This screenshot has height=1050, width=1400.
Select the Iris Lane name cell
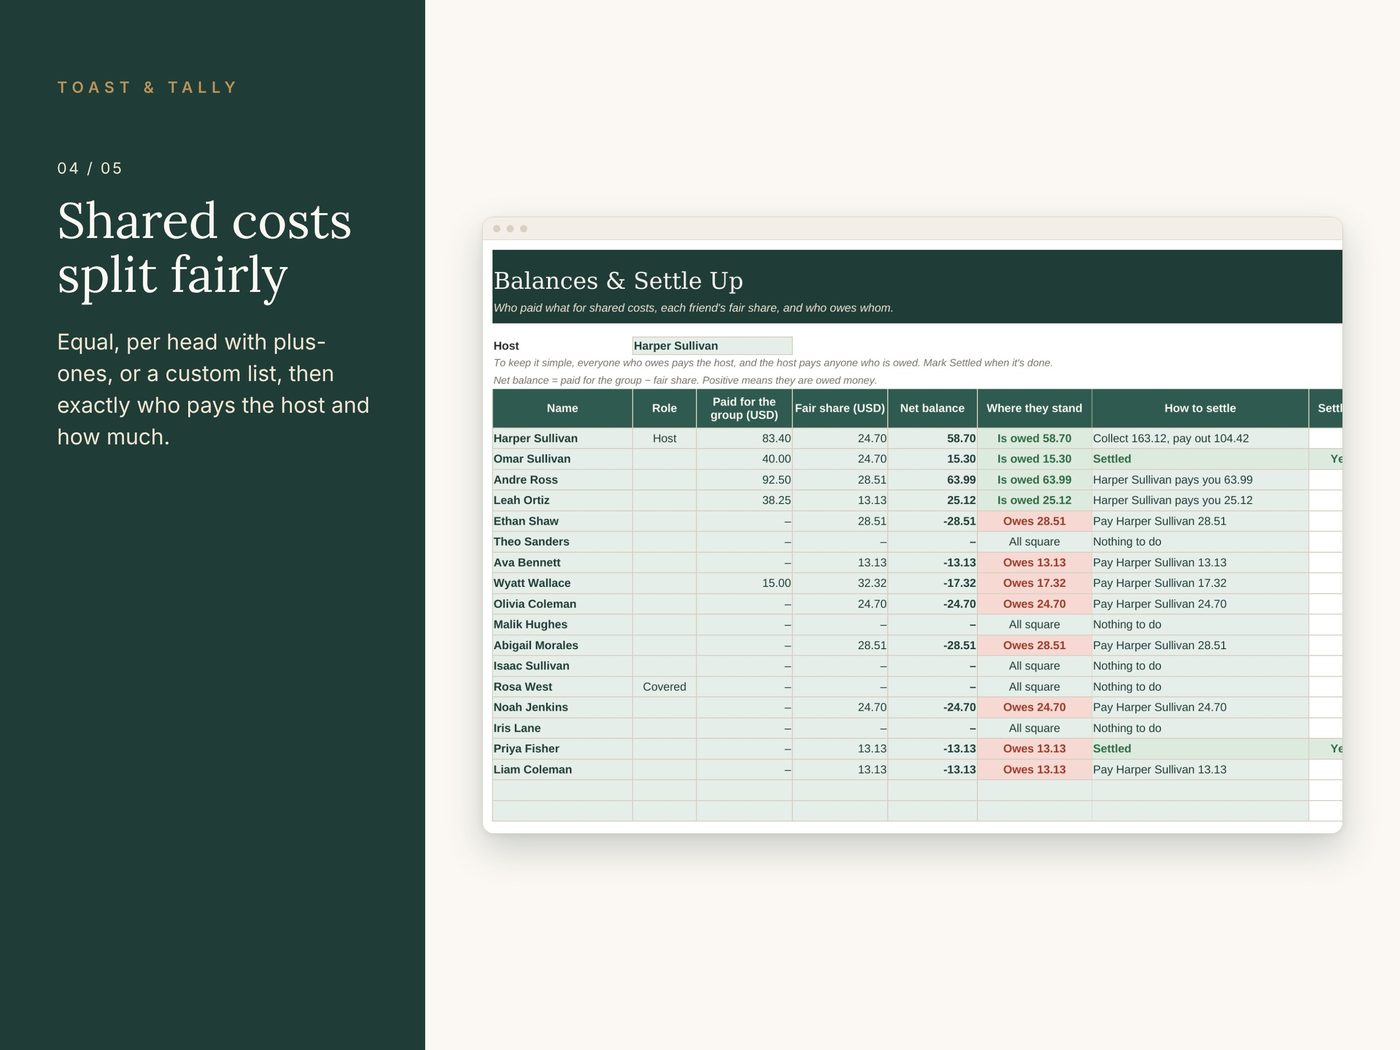(562, 728)
